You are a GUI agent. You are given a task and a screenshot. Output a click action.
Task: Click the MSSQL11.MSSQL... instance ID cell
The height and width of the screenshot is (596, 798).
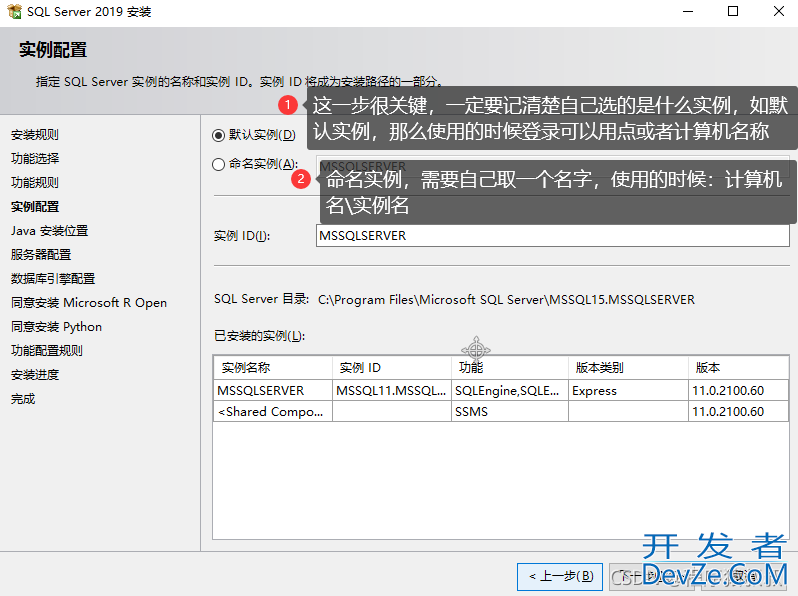[391, 390]
